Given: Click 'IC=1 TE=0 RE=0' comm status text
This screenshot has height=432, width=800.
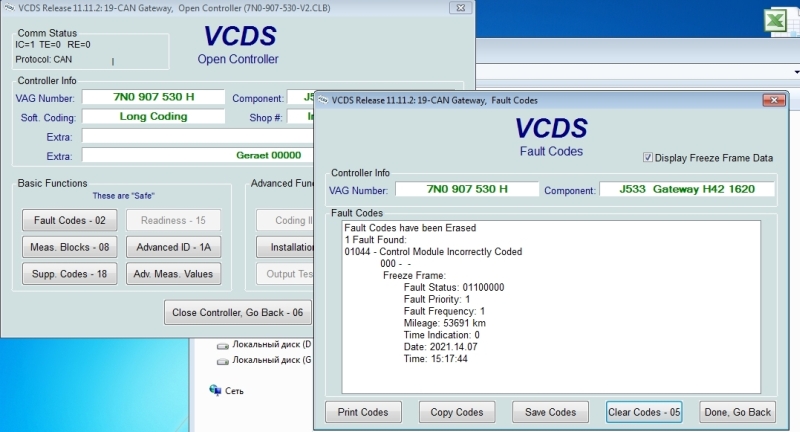Looking at the screenshot, I should (x=53, y=45).
